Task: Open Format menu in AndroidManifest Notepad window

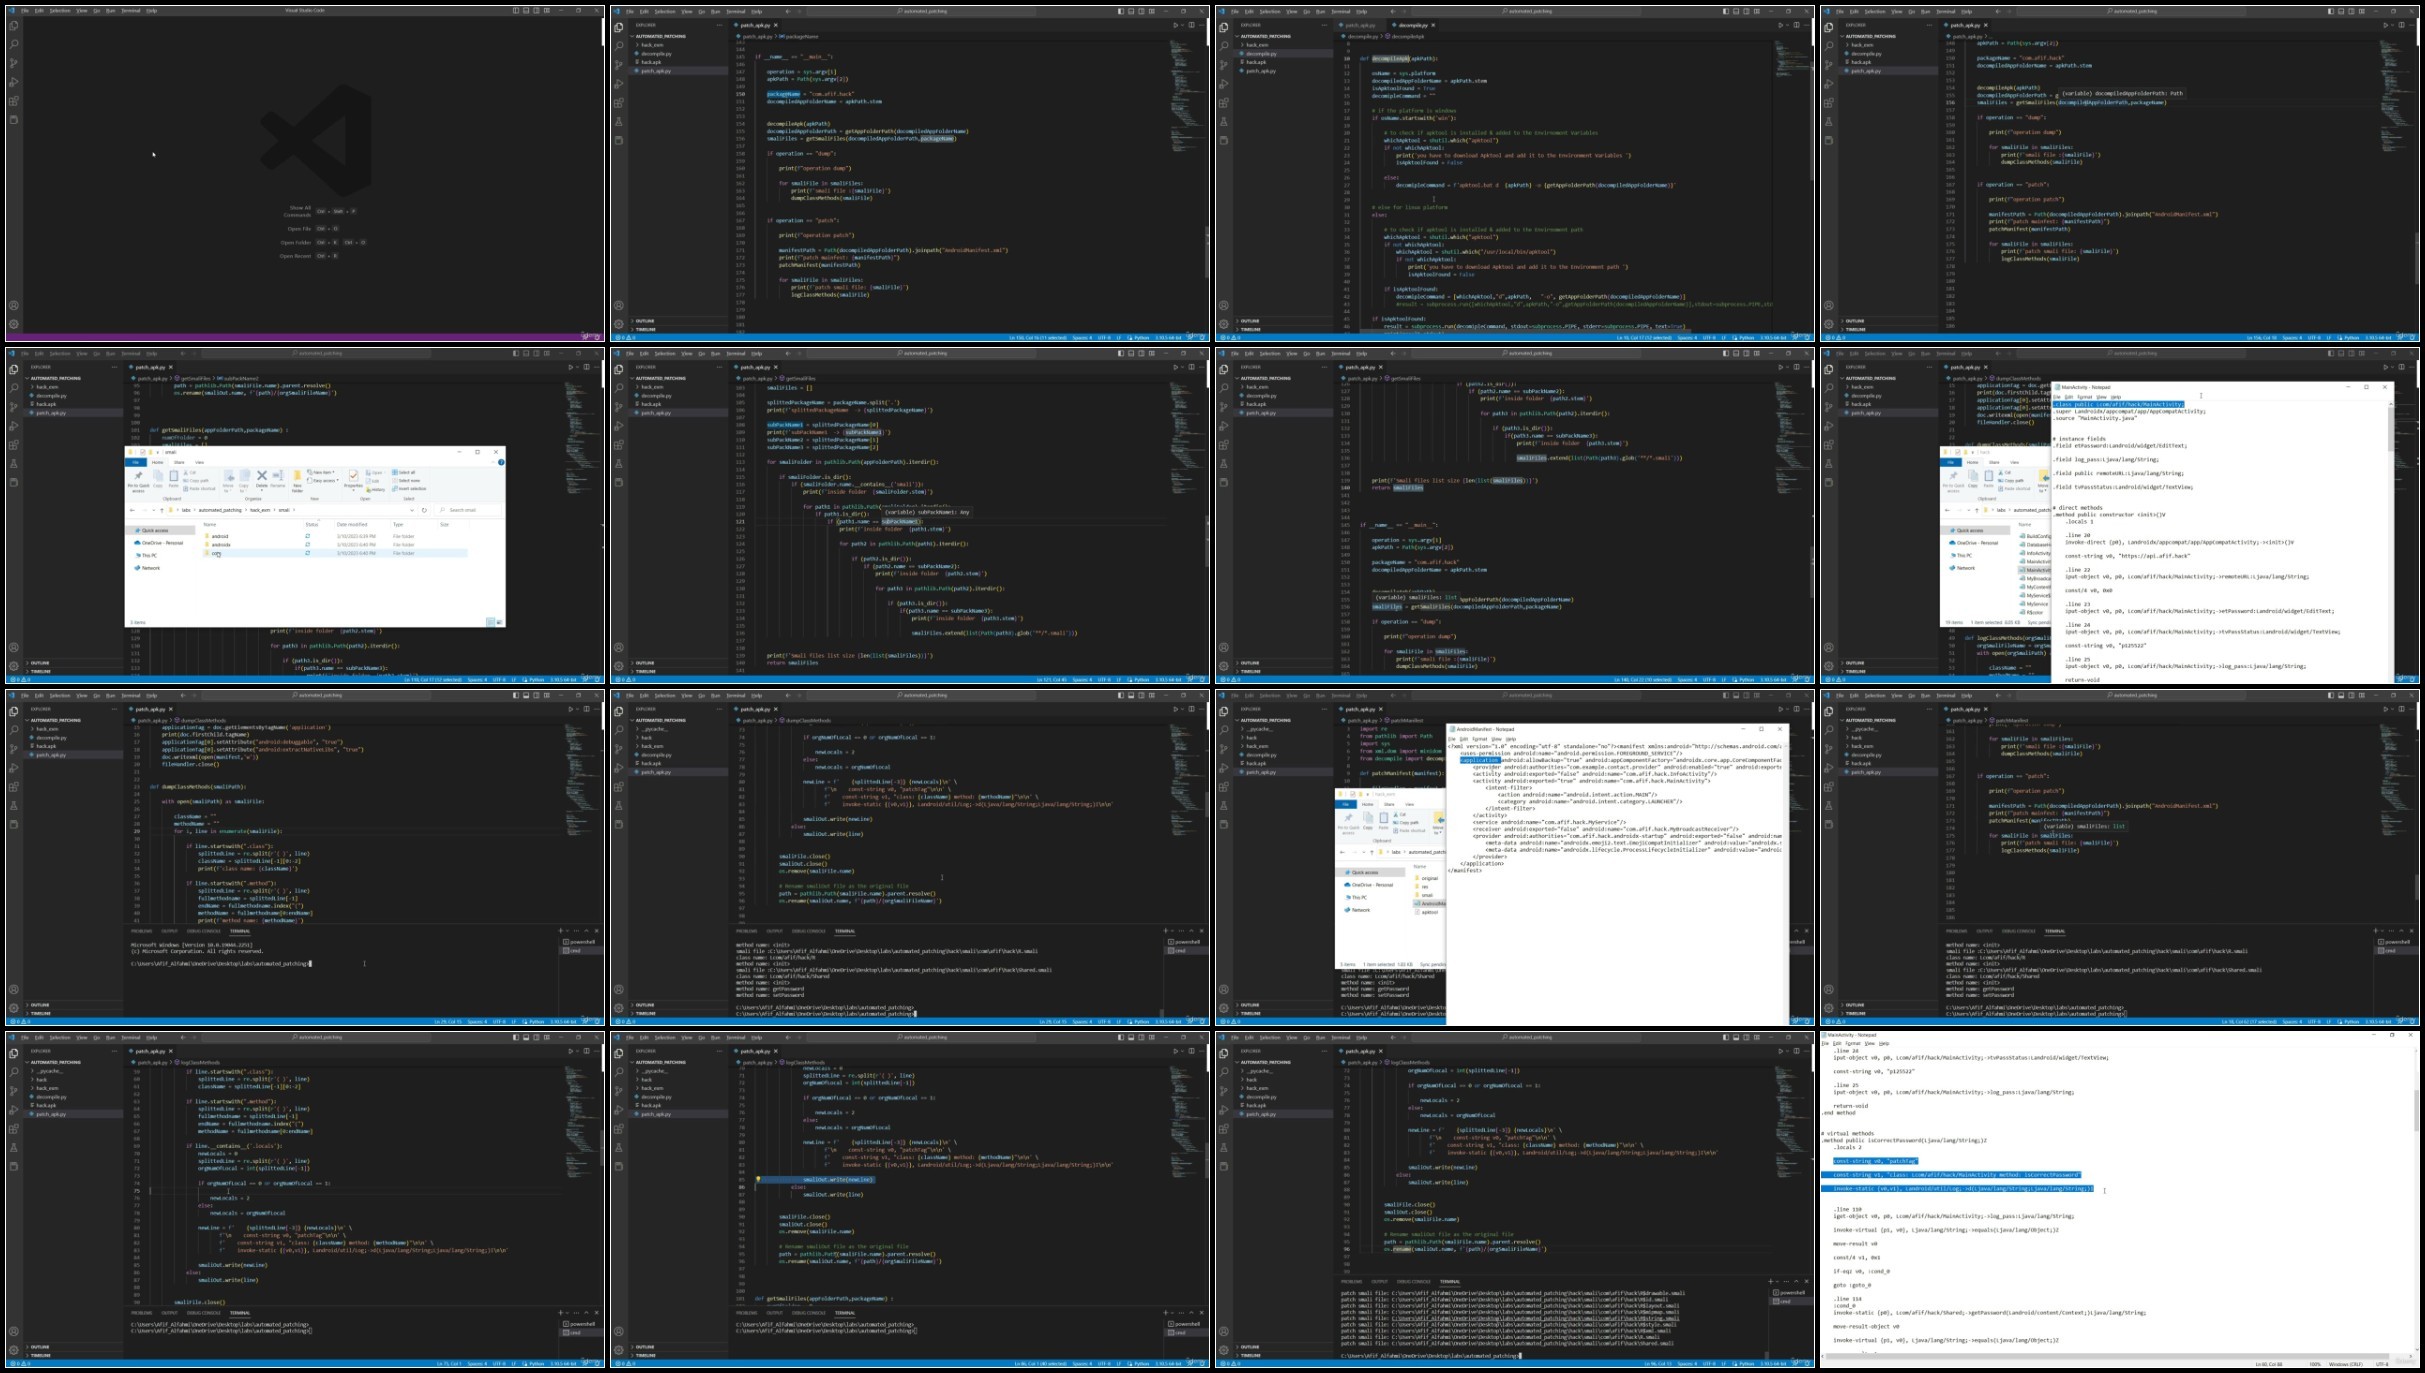Action: tap(1479, 738)
